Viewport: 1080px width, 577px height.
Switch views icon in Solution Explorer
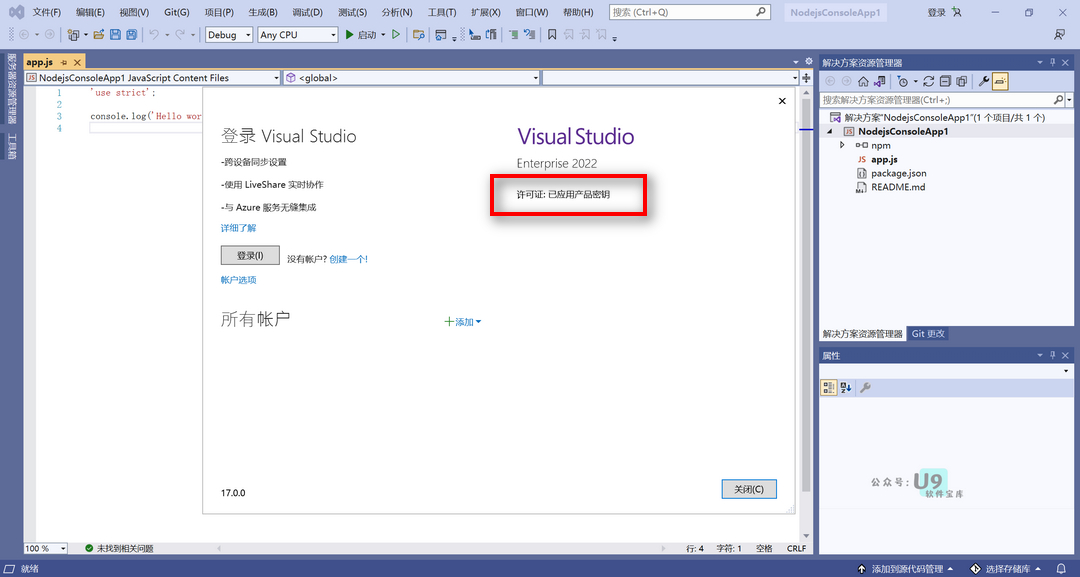880,81
